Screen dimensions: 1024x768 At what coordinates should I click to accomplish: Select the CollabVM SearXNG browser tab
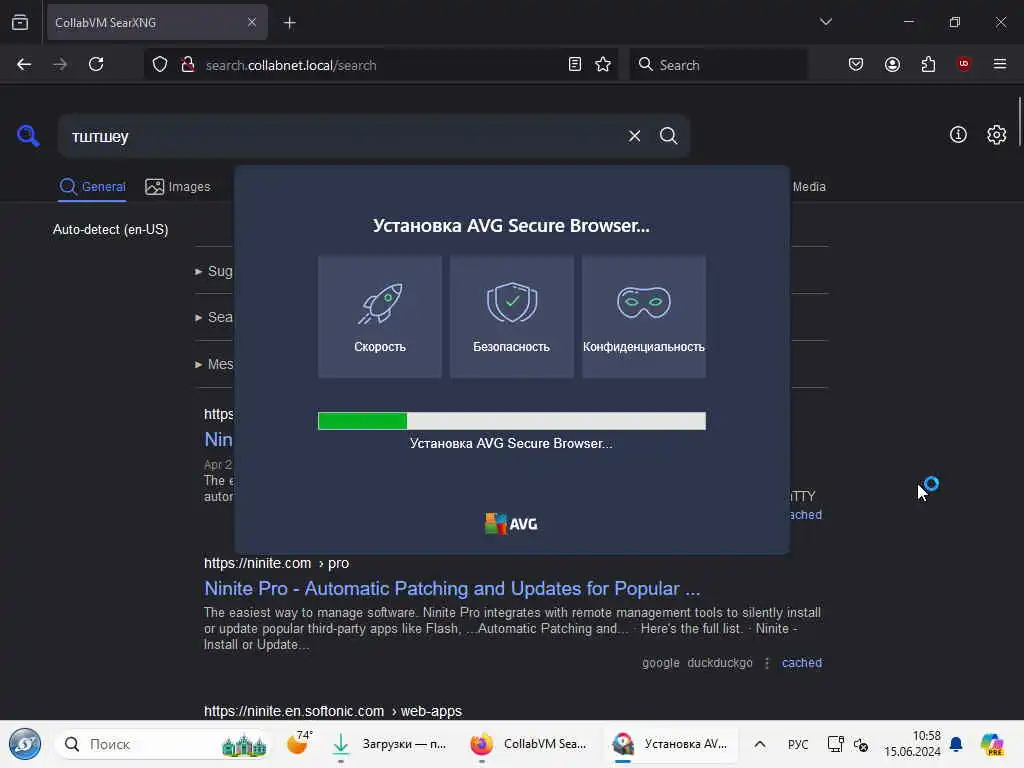click(x=157, y=22)
